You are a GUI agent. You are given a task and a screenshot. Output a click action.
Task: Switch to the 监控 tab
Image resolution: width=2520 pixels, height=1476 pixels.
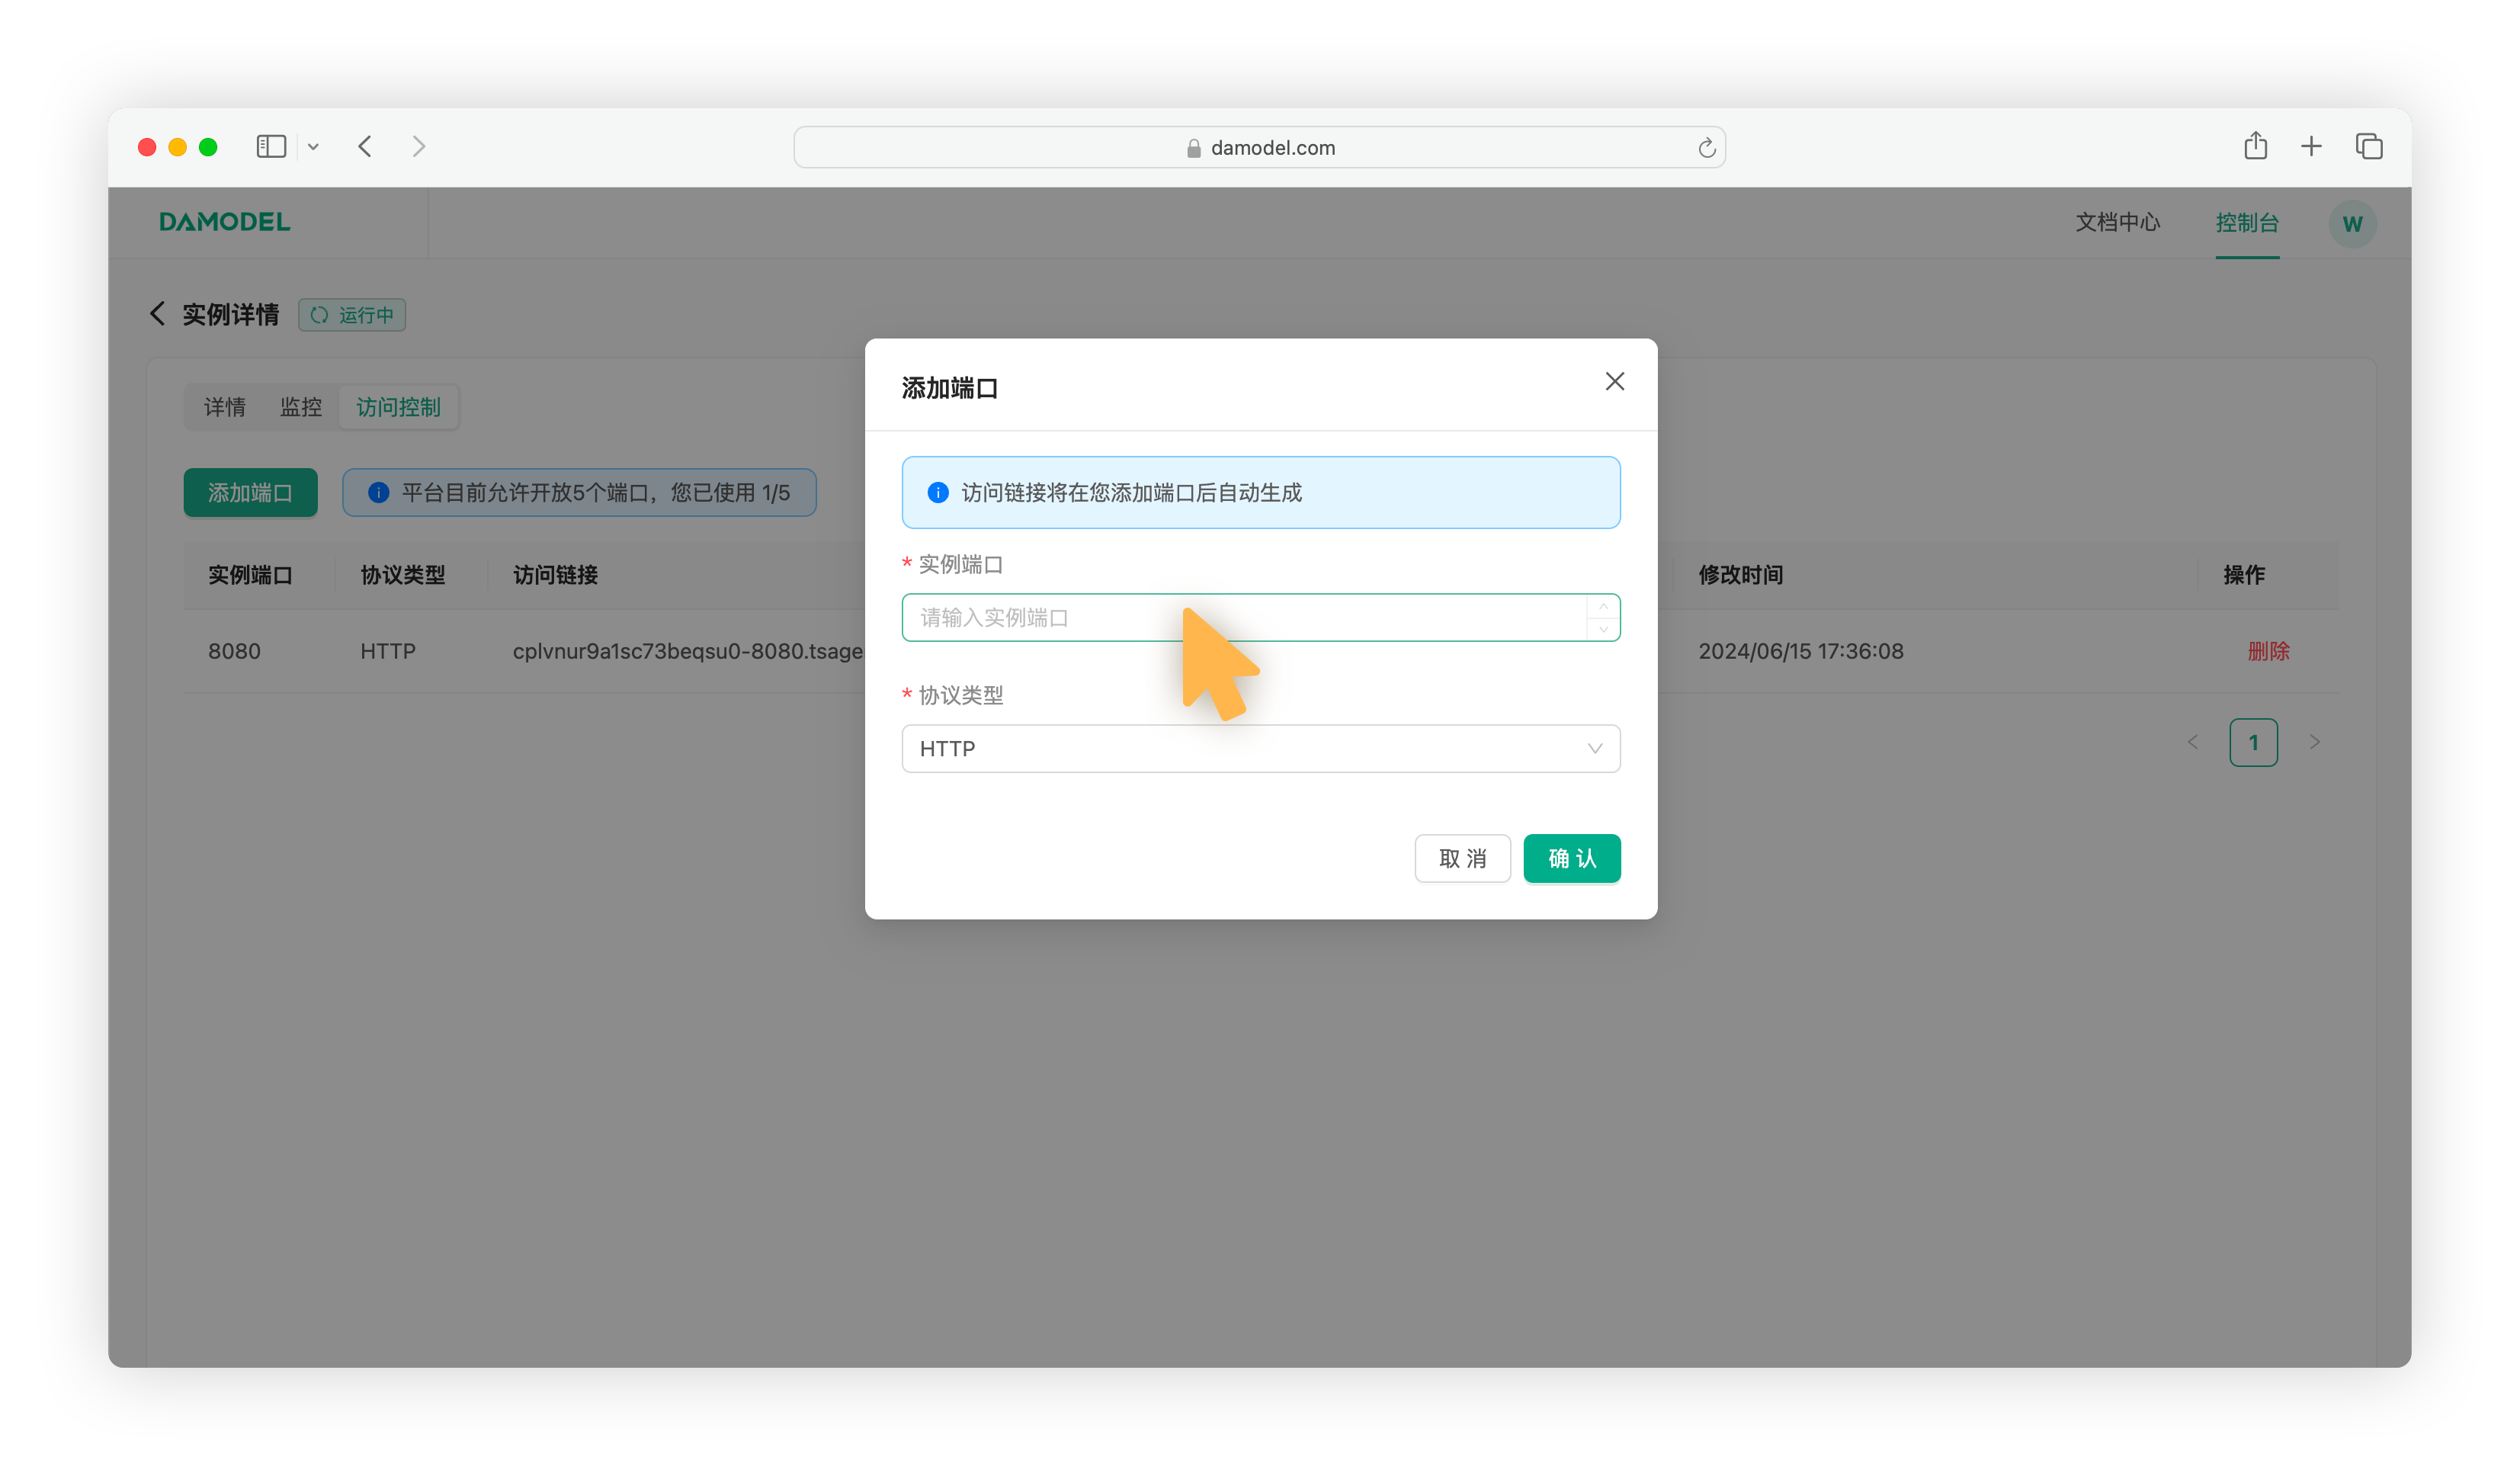pos(299,408)
